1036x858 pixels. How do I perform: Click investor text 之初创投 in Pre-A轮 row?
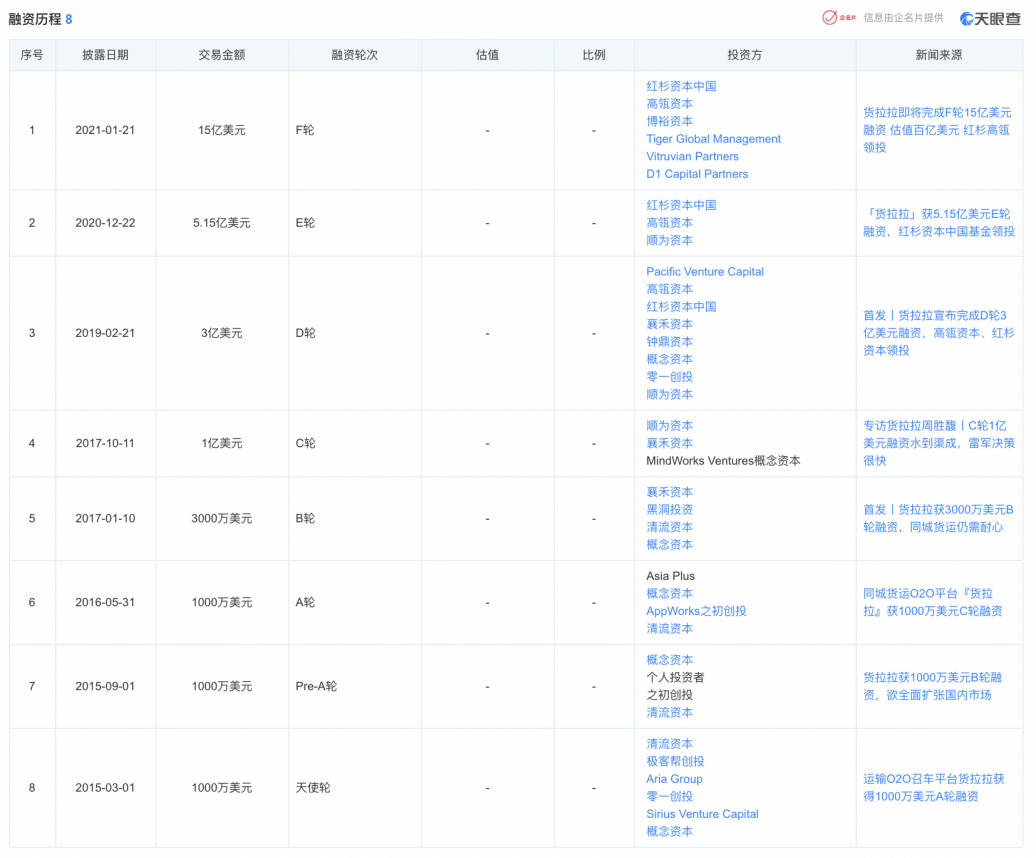coord(669,695)
